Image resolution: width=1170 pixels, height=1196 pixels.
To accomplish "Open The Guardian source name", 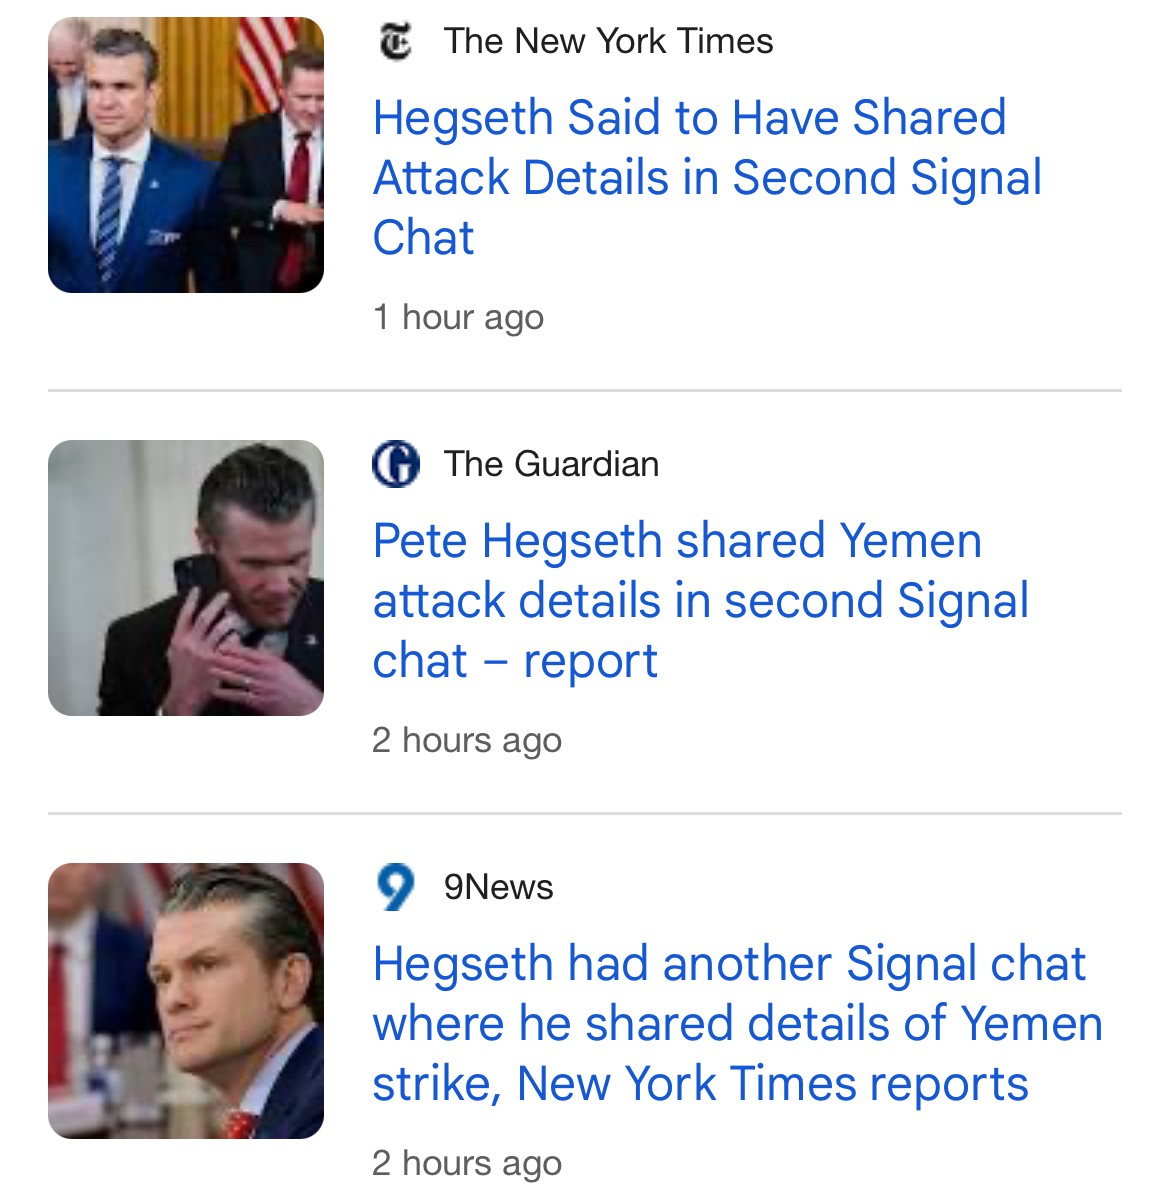I will tap(551, 465).
